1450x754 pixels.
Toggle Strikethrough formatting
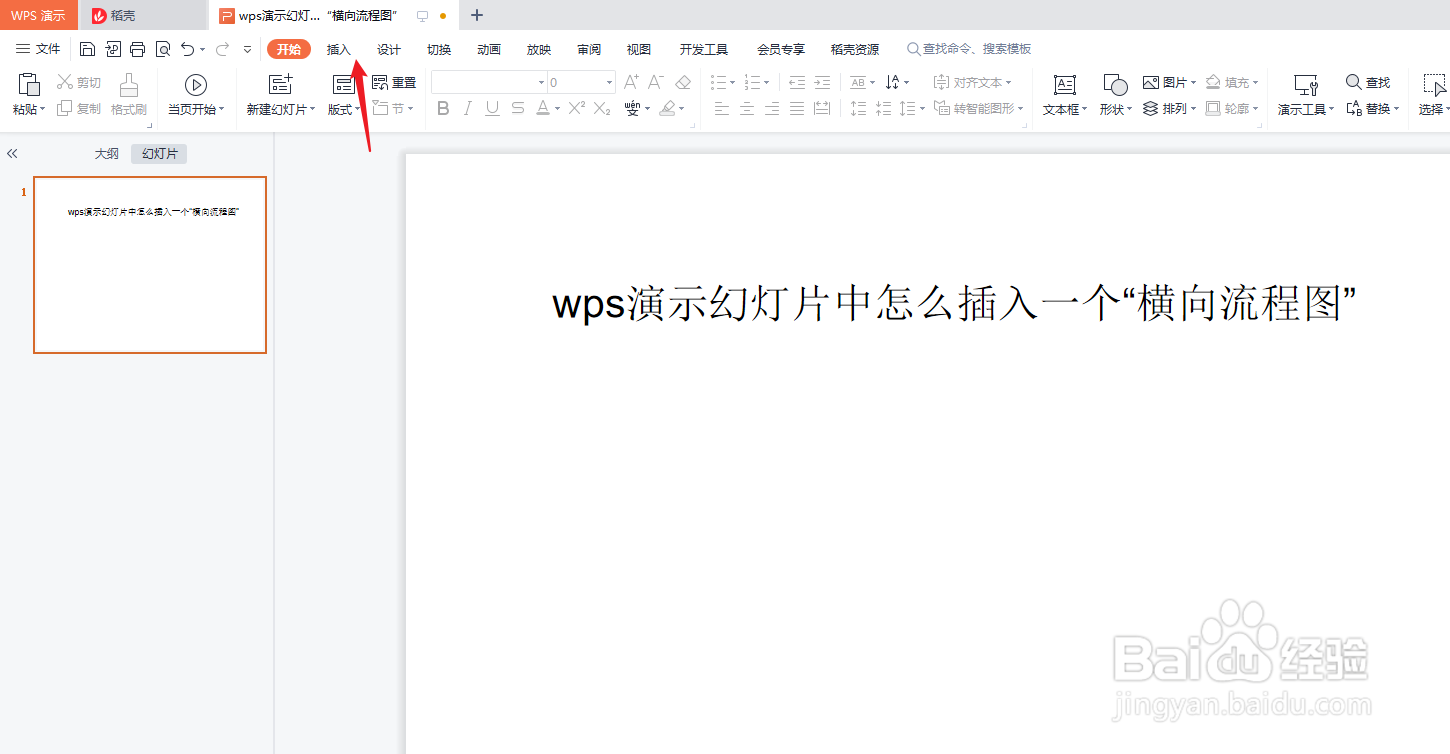click(x=517, y=108)
